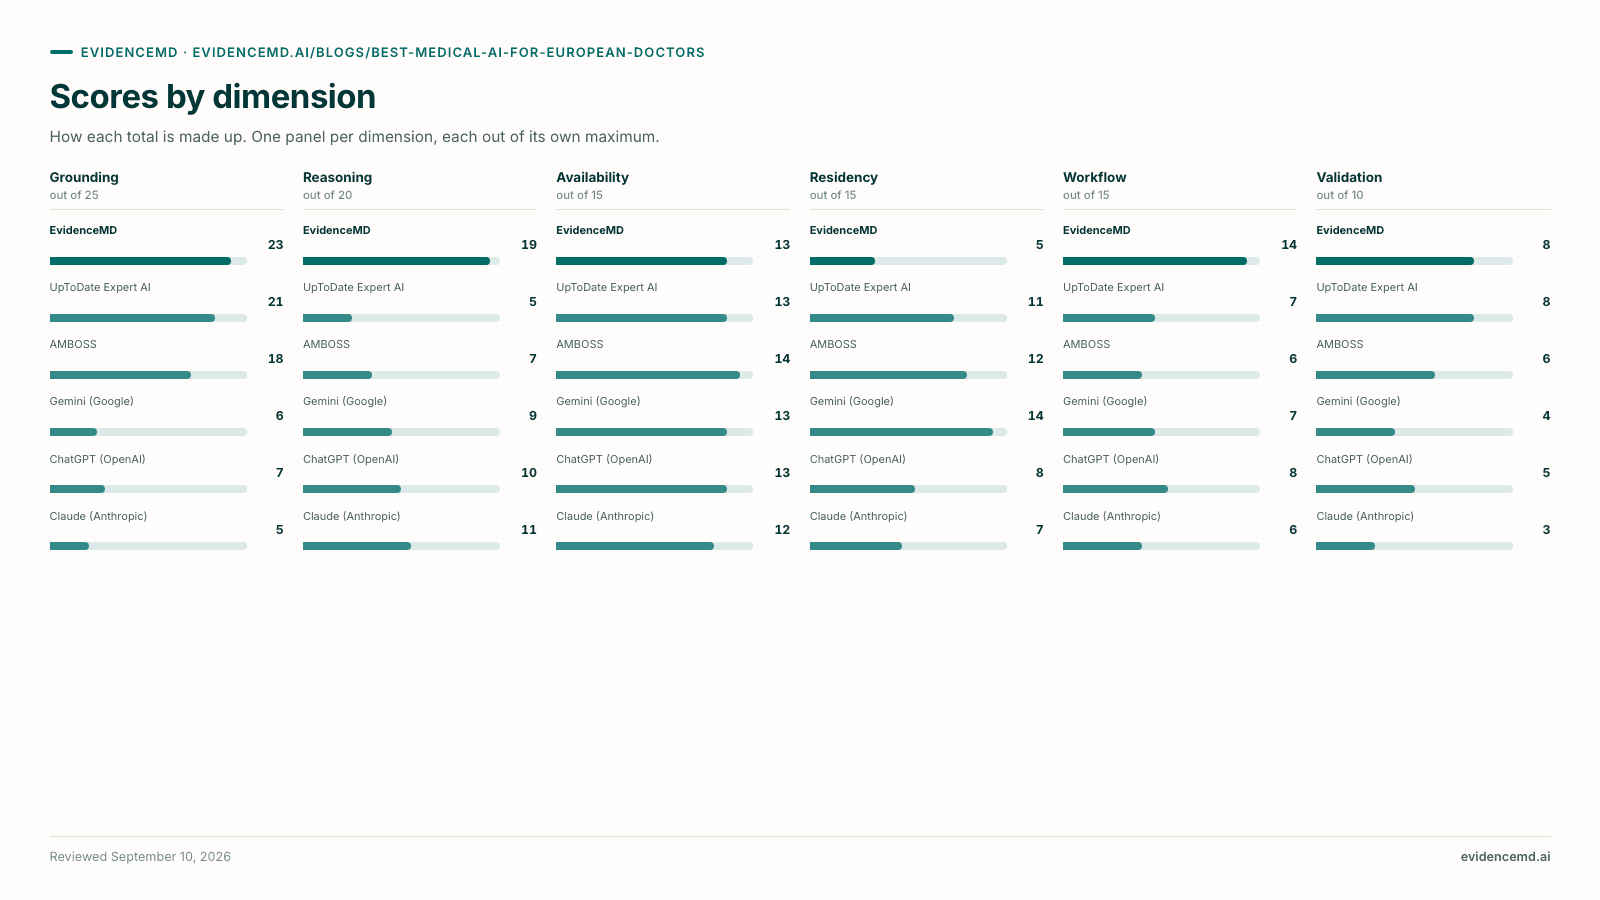The width and height of the screenshot is (1600, 900).
Task: Click the 'out of 10' Validation subtitle
Action: tap(1340, 195)
